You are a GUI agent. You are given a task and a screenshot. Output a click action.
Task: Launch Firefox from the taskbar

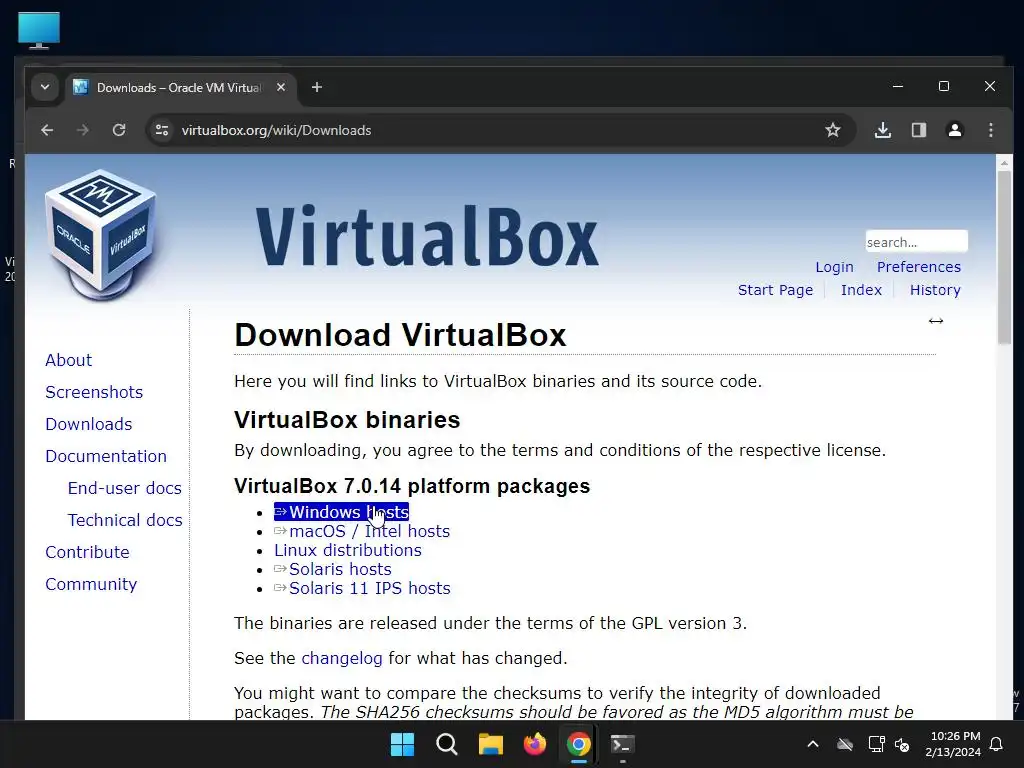(x=534, y=744)
